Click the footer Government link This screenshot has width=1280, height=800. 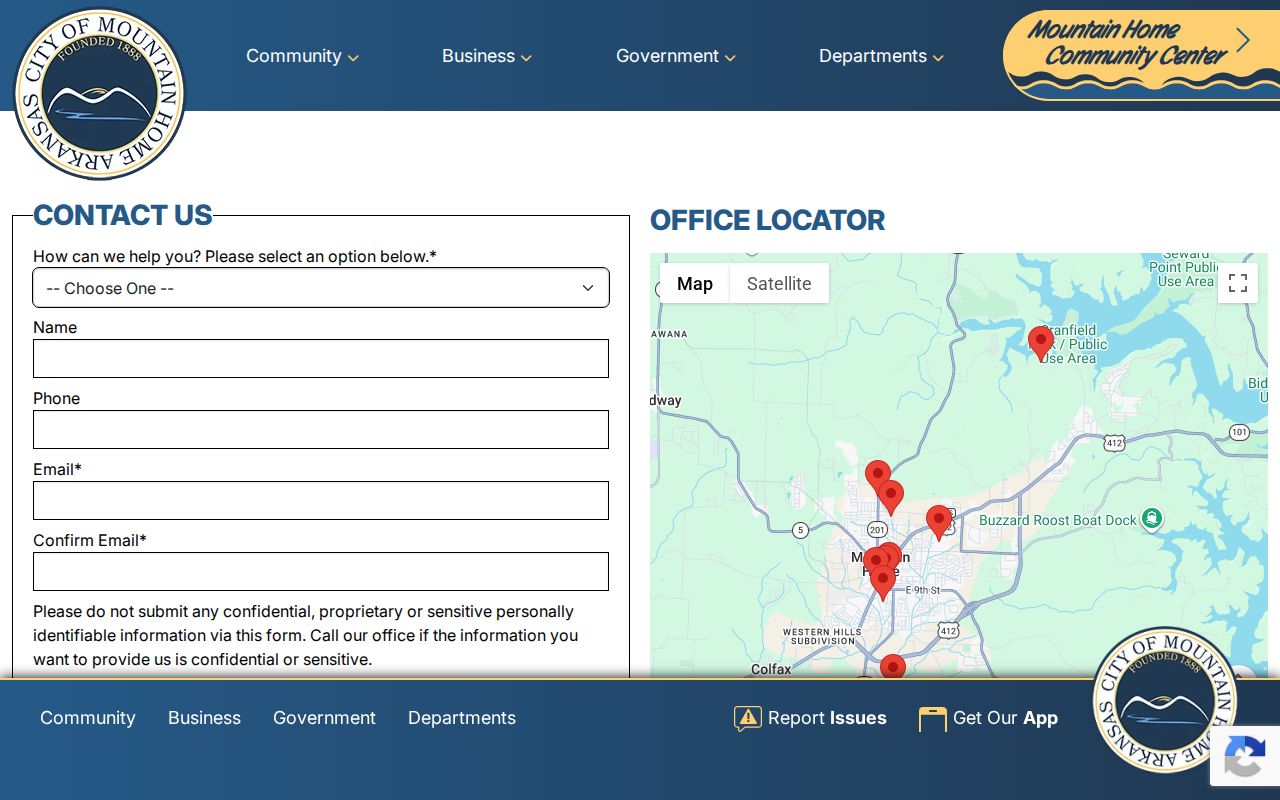pyautogui.click(x=324, y=718)
